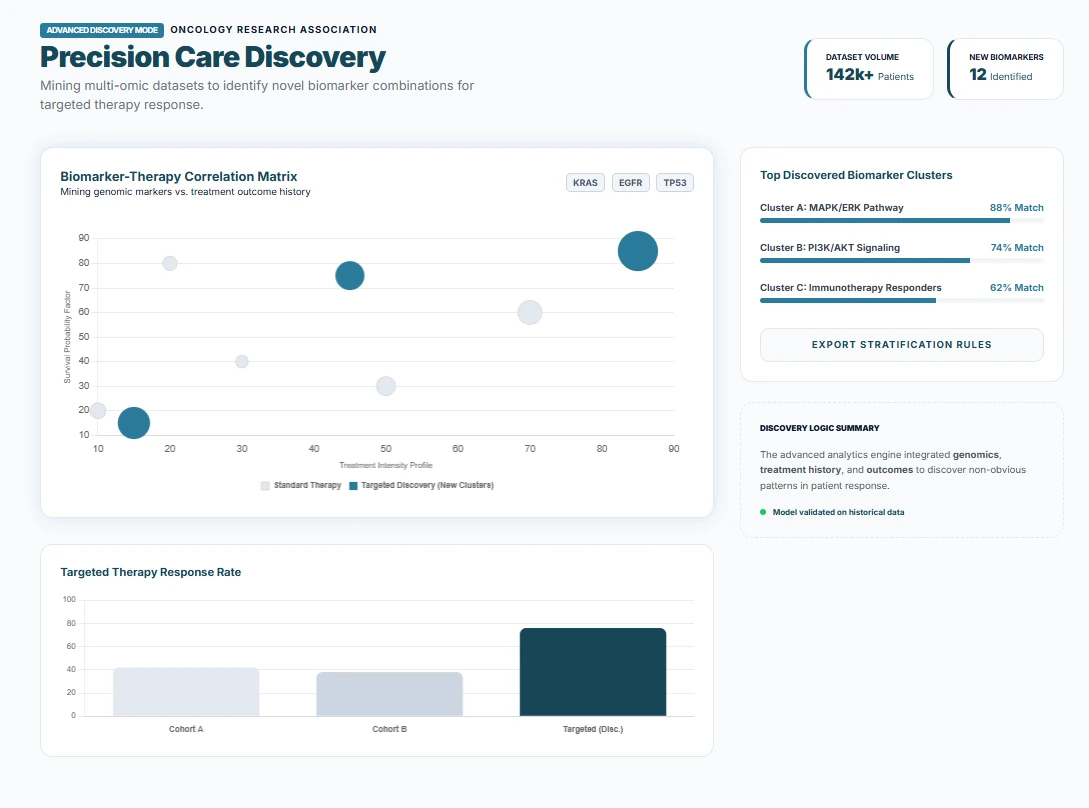Toggle the Targeted Discovery legend series
Image resolution: width=1089 pixels, height=808 pixels.
[x=421, y=485]
